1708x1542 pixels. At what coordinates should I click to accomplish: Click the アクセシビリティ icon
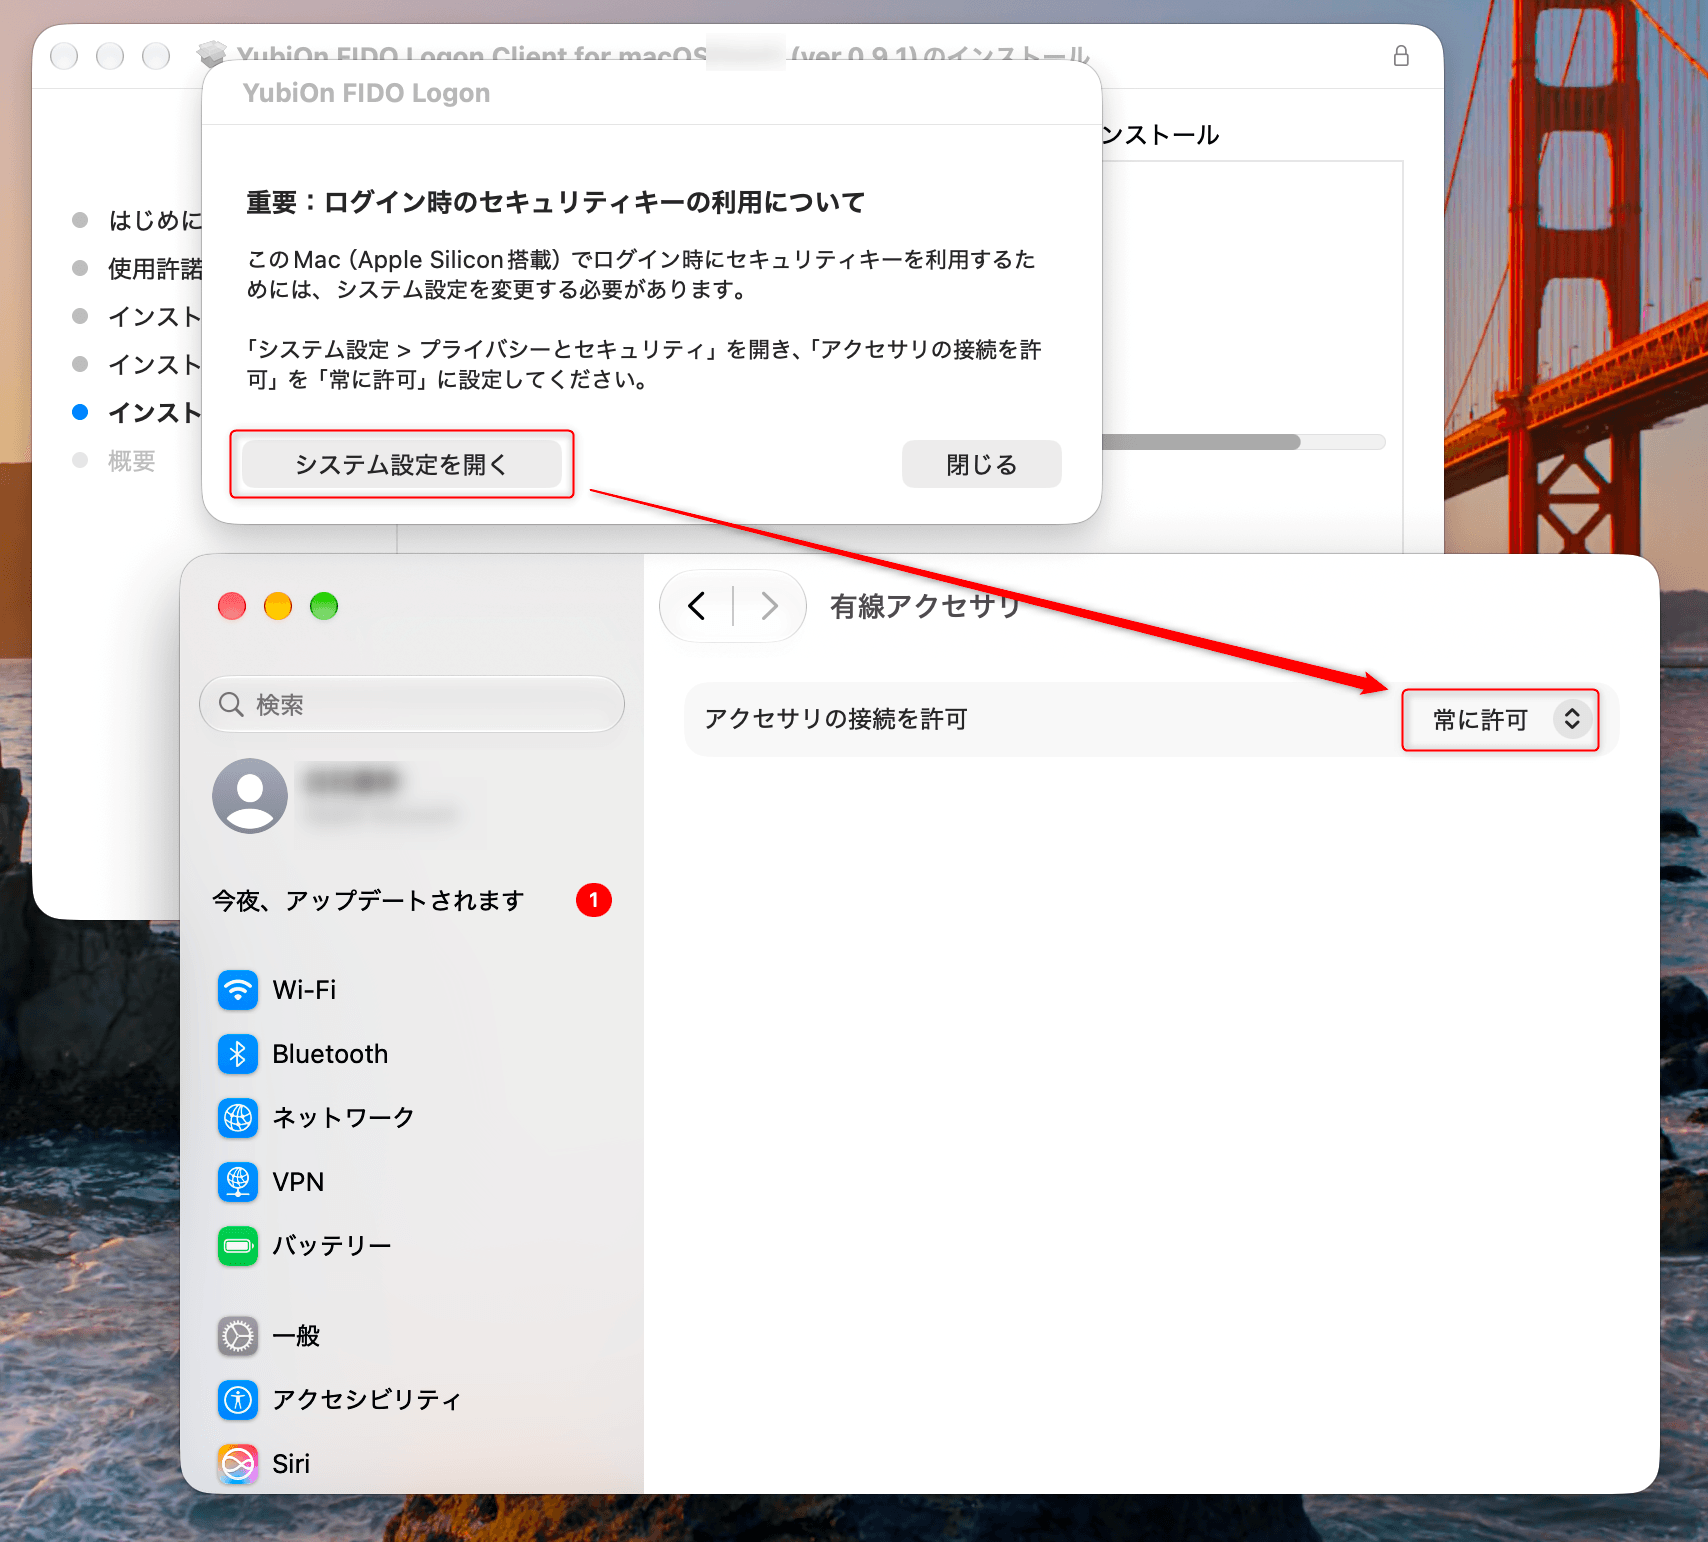[238, 1400]
